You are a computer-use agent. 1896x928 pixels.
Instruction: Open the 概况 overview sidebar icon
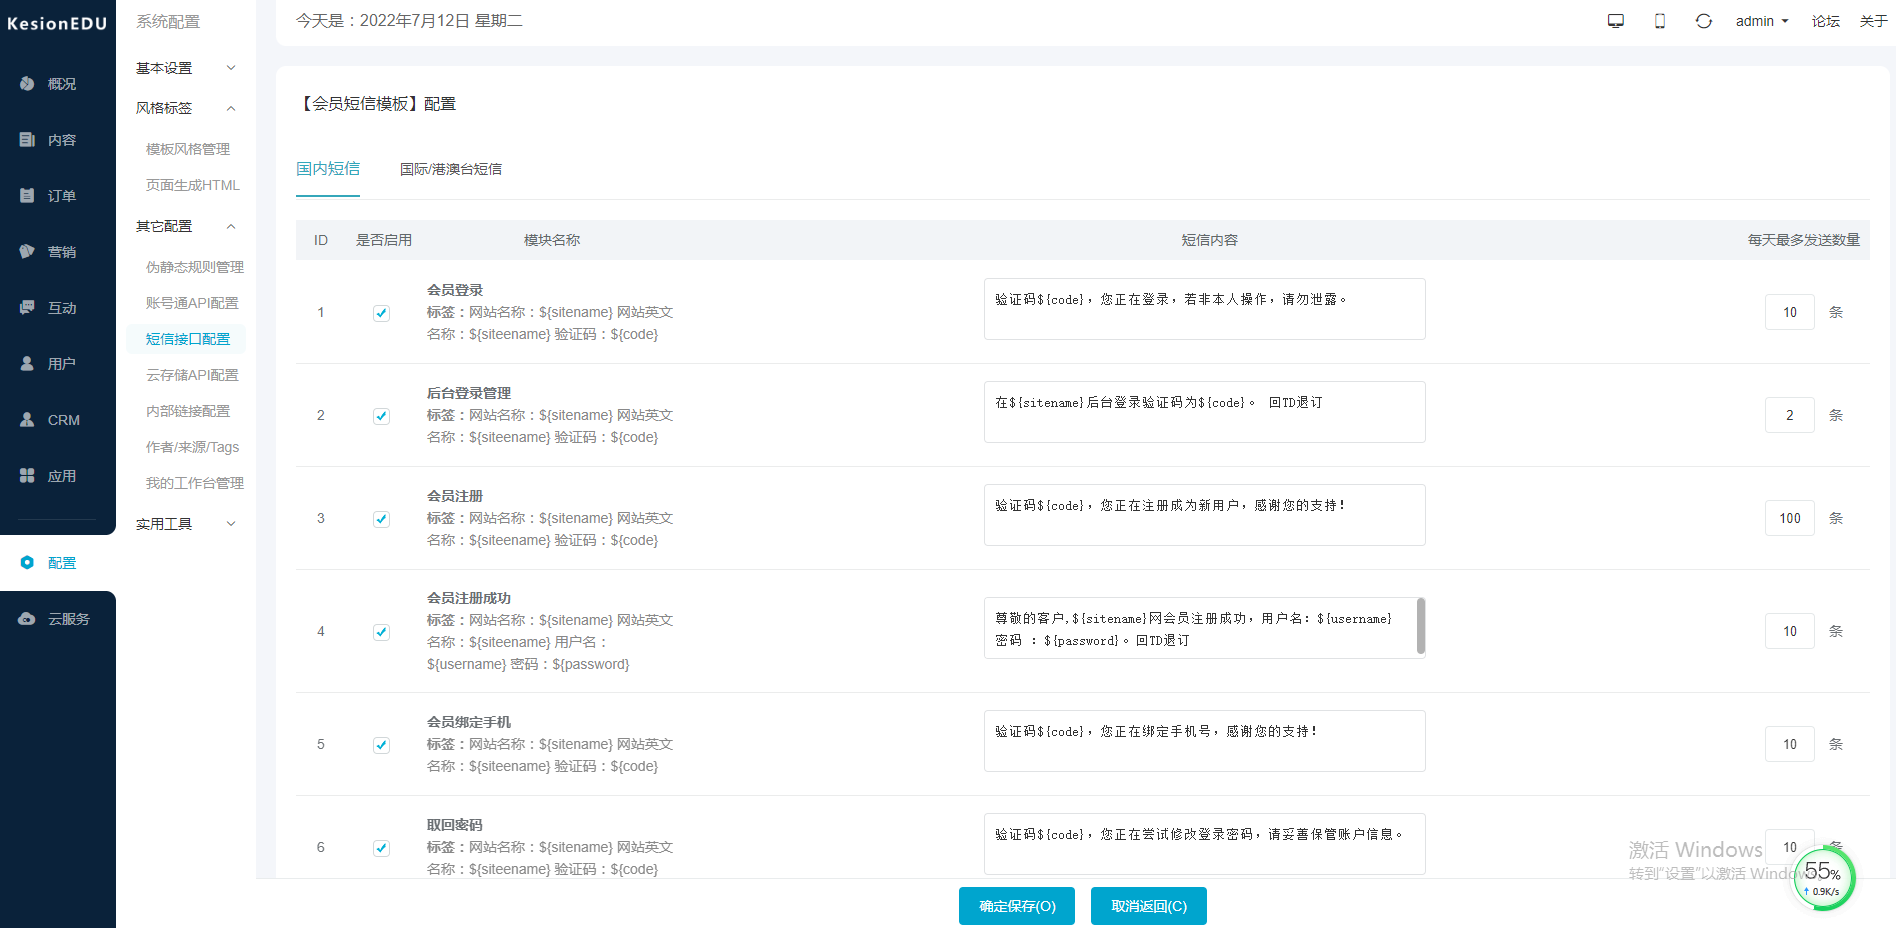28,84
